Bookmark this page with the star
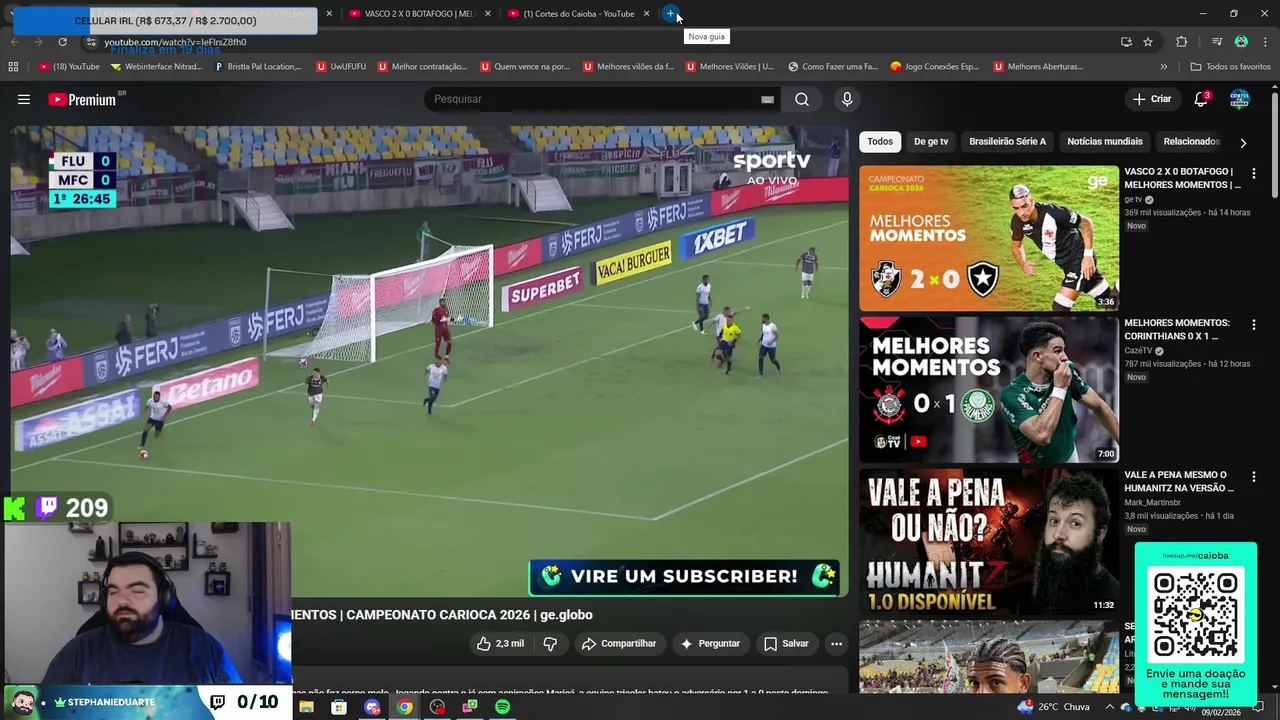This screenshot has width=1280, height=720. [x=1148, y=42]
